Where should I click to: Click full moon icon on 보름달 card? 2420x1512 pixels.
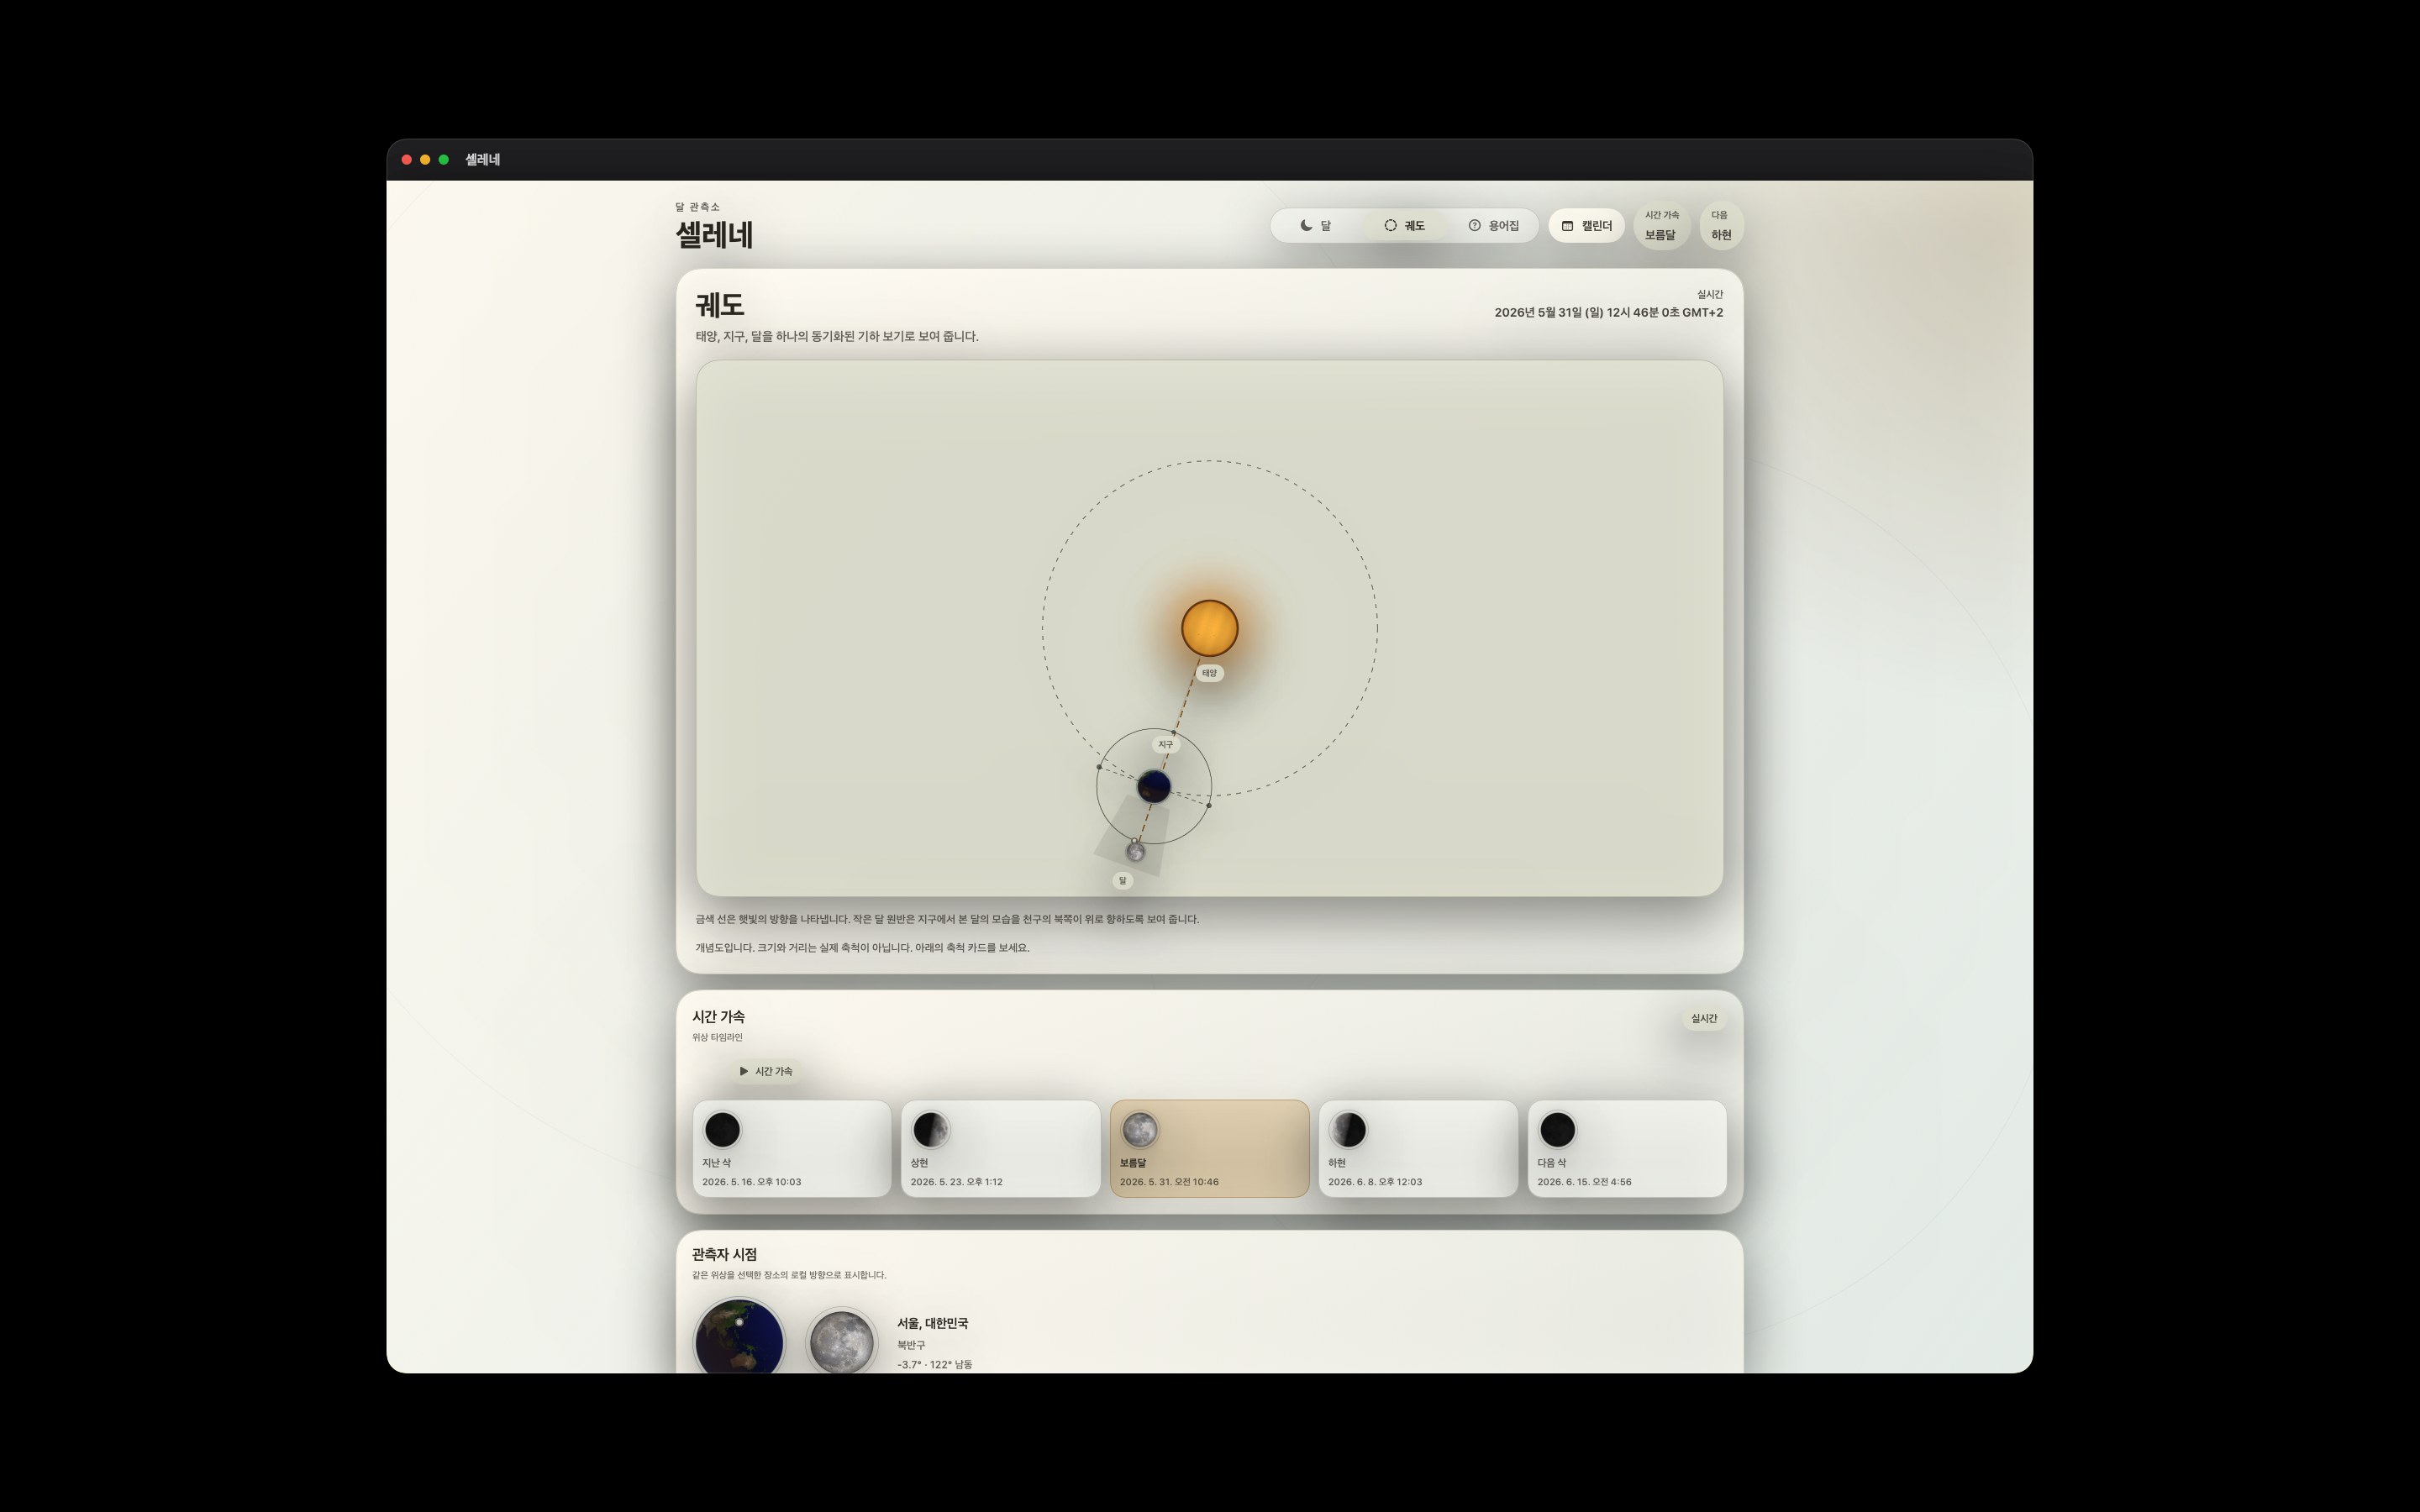(1139, 1130)
